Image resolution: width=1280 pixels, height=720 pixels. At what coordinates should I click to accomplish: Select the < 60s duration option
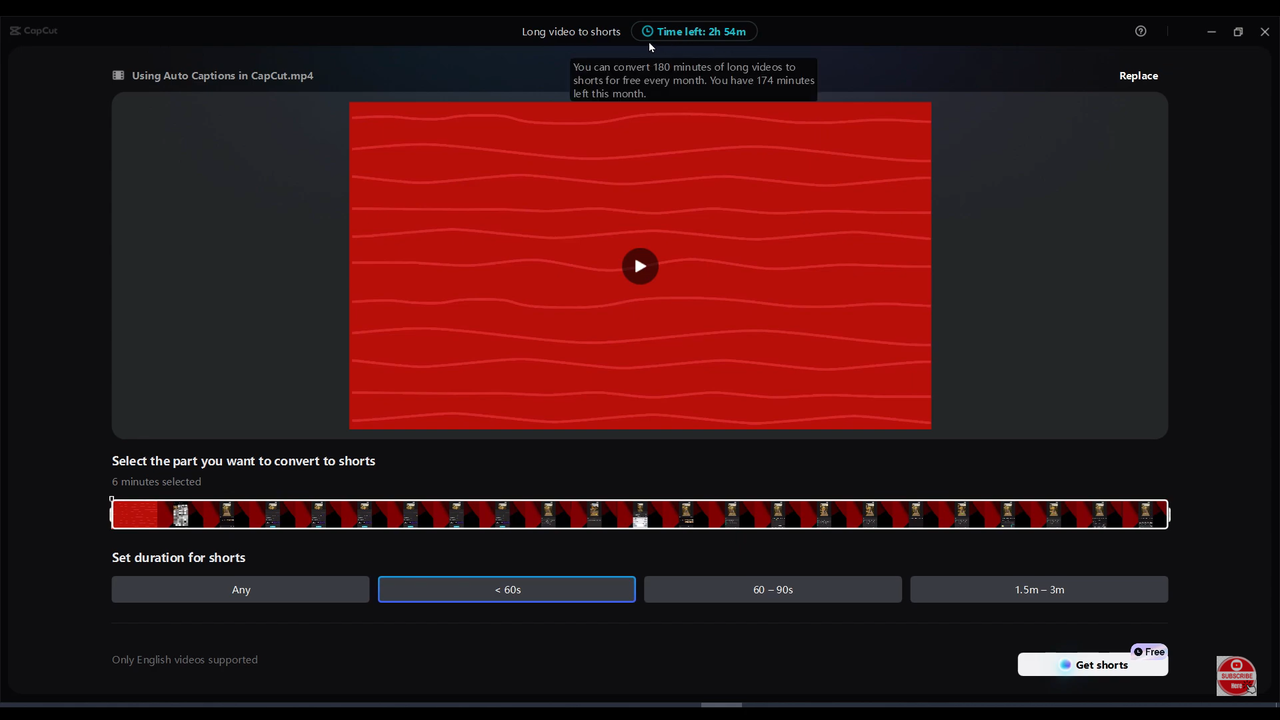click(x=506, y=589)
